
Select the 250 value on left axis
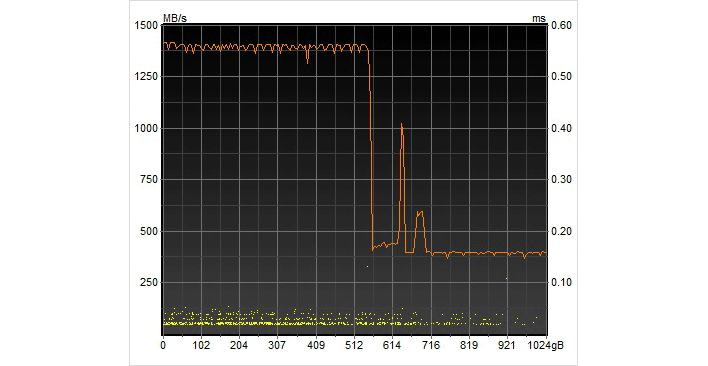tap(149, 283)
